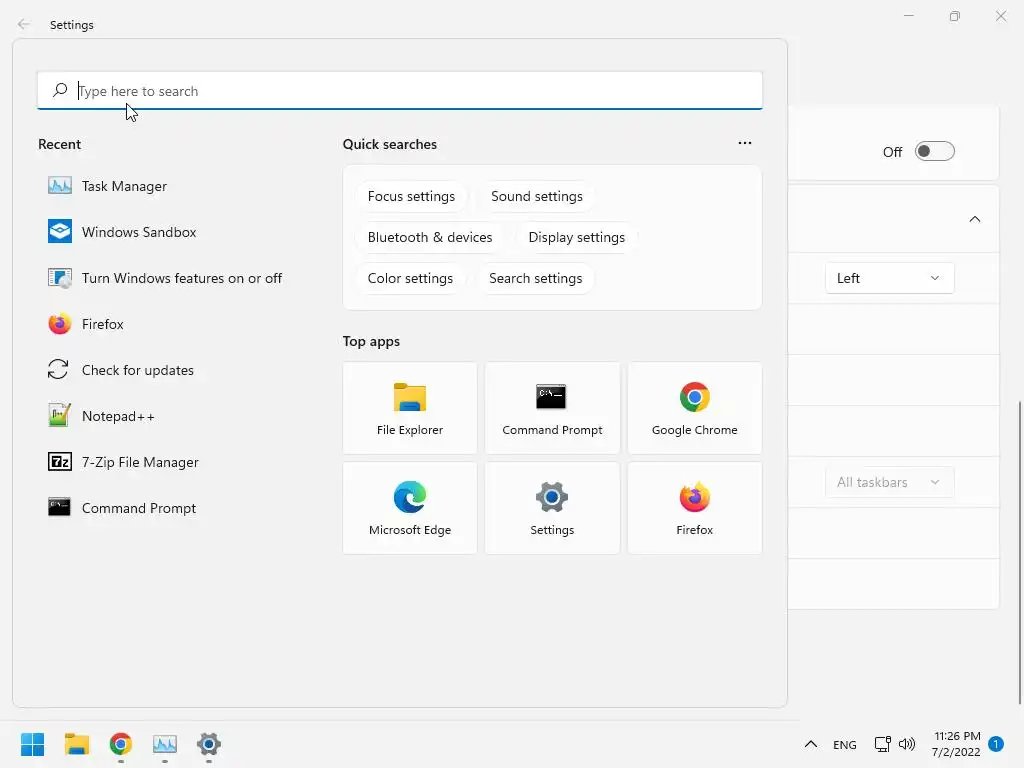Launch Microsoft Edge tile in Top apps

point(409,508)
